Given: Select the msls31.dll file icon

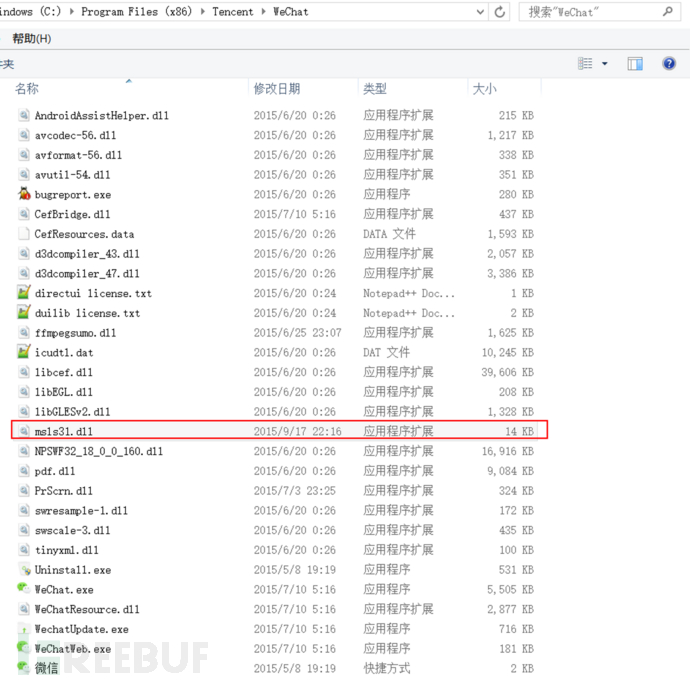Looking at the screenshot, I should pos(24,431).
